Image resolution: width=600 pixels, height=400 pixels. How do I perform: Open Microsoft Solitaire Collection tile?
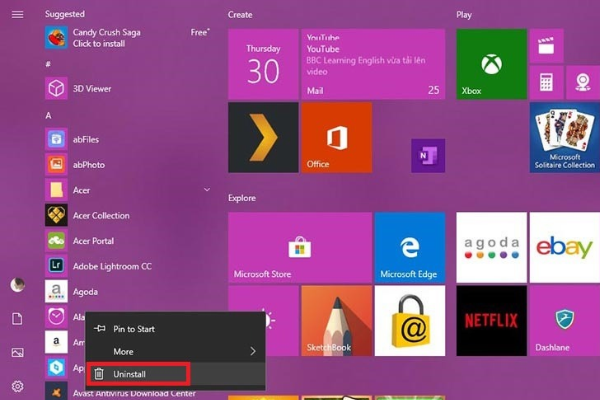tap(565, 137)
